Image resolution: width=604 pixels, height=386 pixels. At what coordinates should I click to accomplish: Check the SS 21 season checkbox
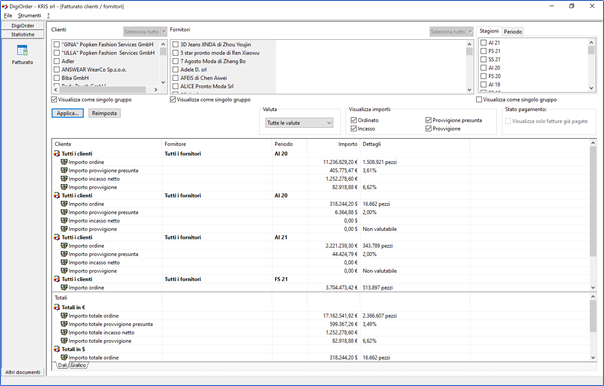tap(483, 59)
